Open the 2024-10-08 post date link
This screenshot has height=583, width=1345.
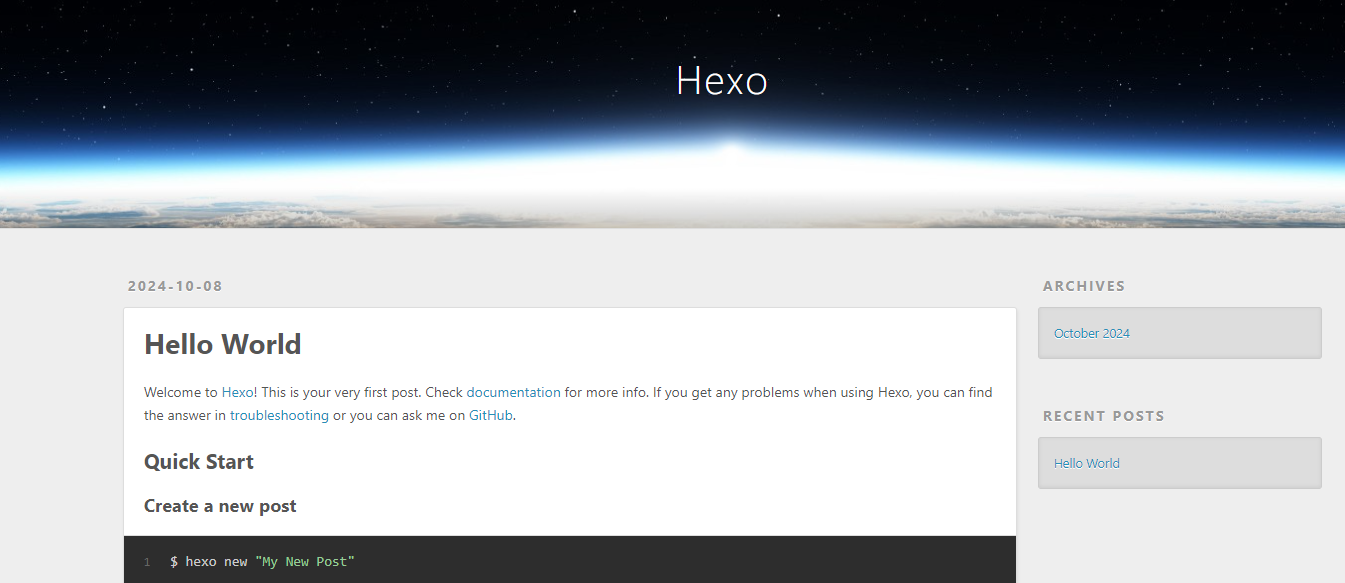click(175, 286)
